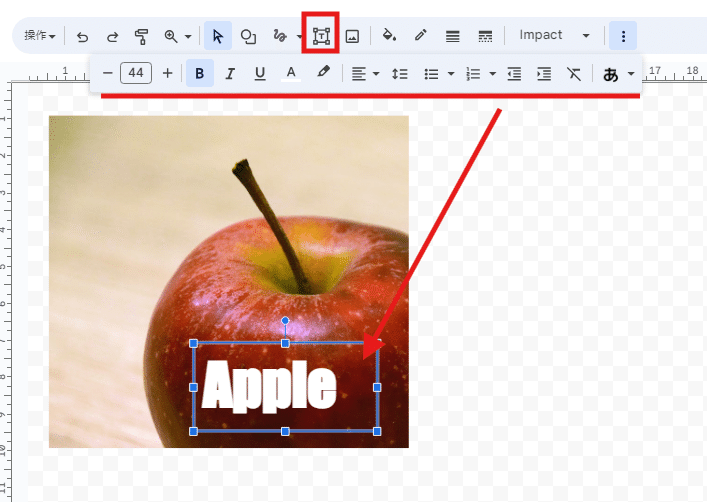The width and height of the screenshot is (707, 502).
Task: Apply a numbered list
Action: (x=473, y=74)
